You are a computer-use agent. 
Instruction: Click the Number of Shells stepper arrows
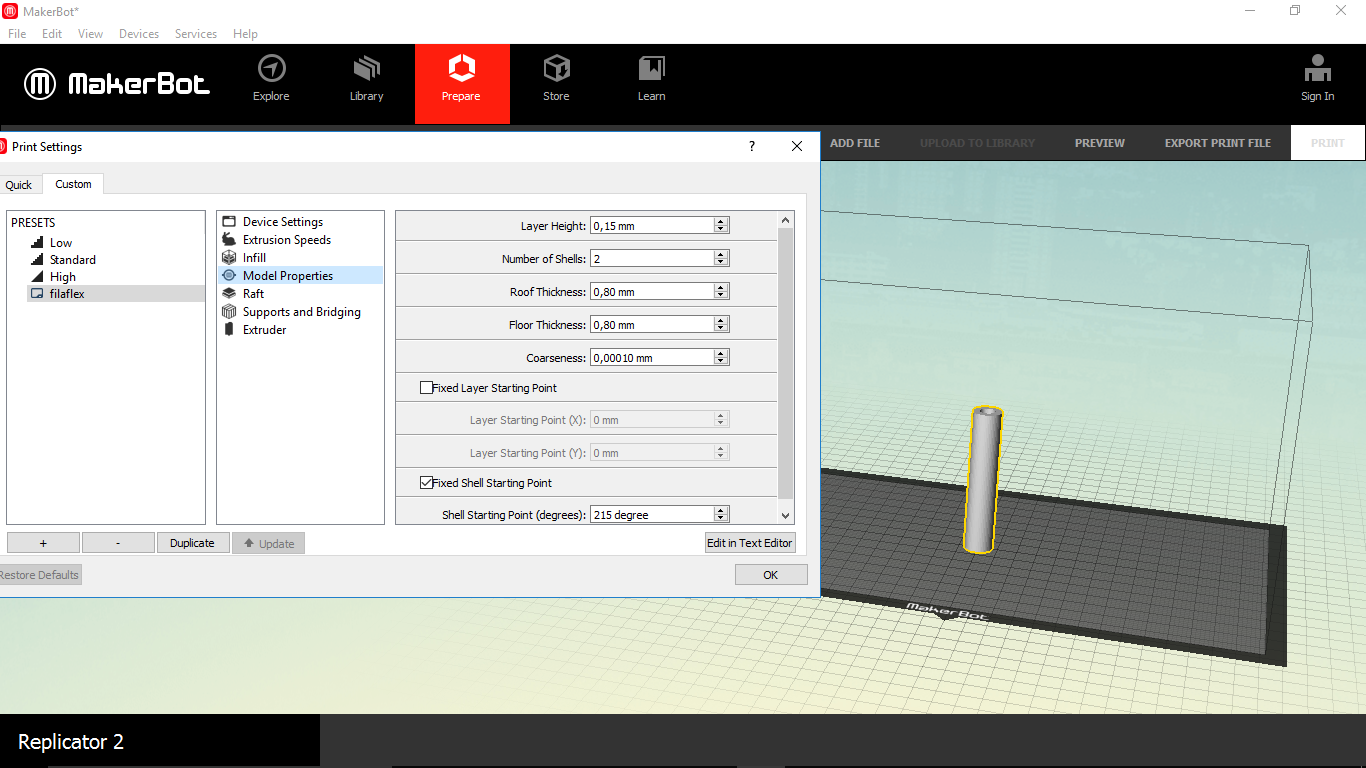(721, 259)
